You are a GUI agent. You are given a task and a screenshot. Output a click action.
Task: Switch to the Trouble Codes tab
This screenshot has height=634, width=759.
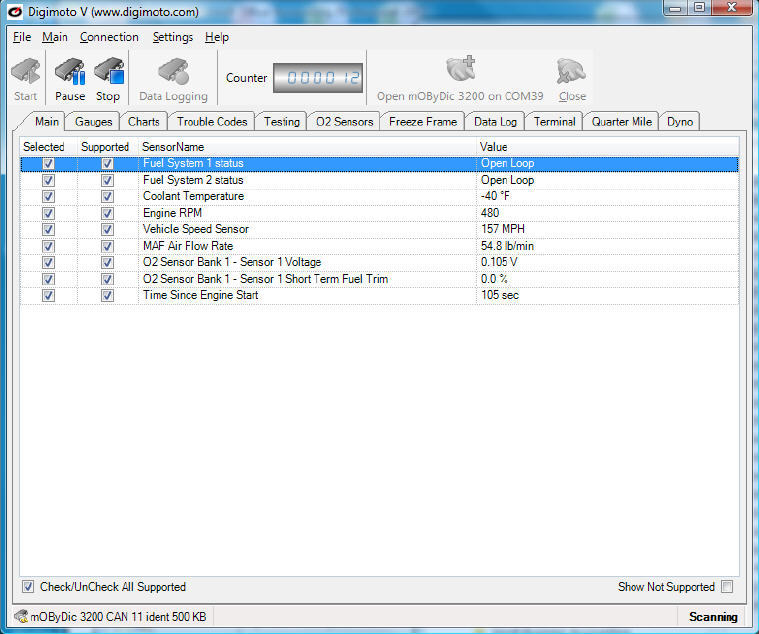click(212, 121)
